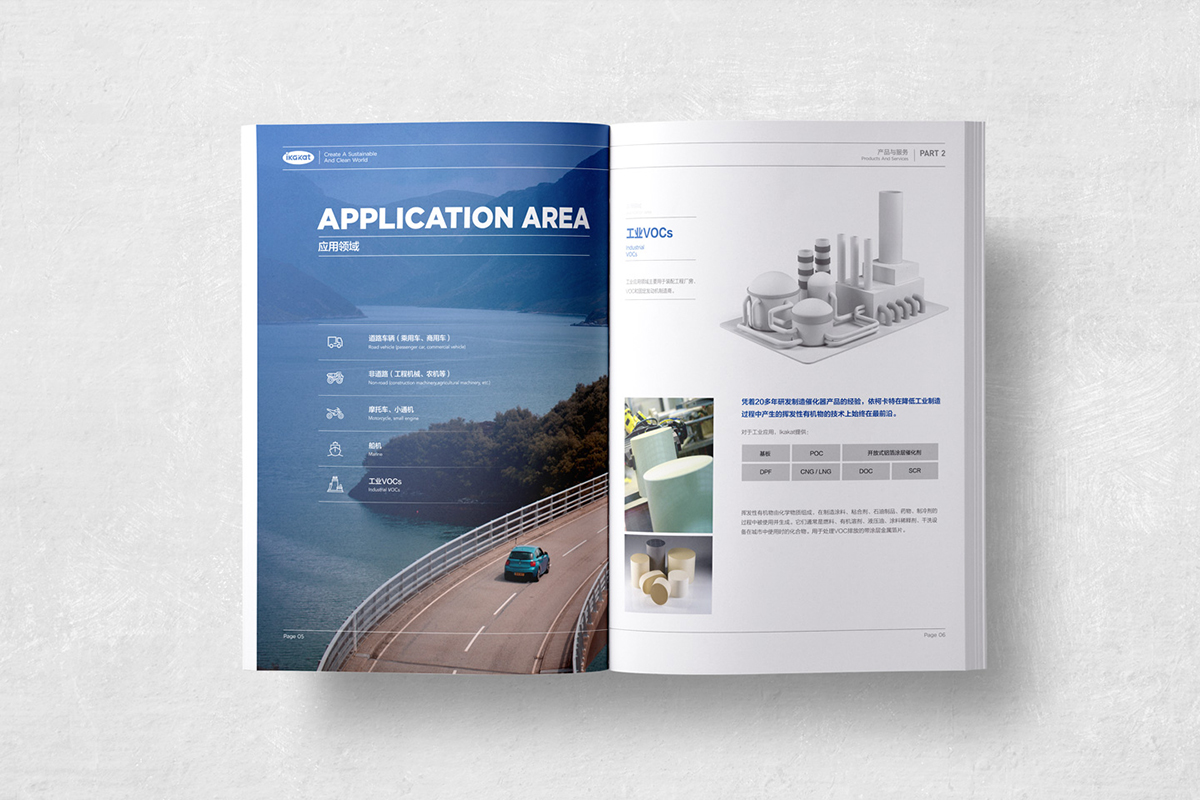Screen dimensions: 1200x800
Task: Click the PART 2 header label
Action: [x=932, y=153]
